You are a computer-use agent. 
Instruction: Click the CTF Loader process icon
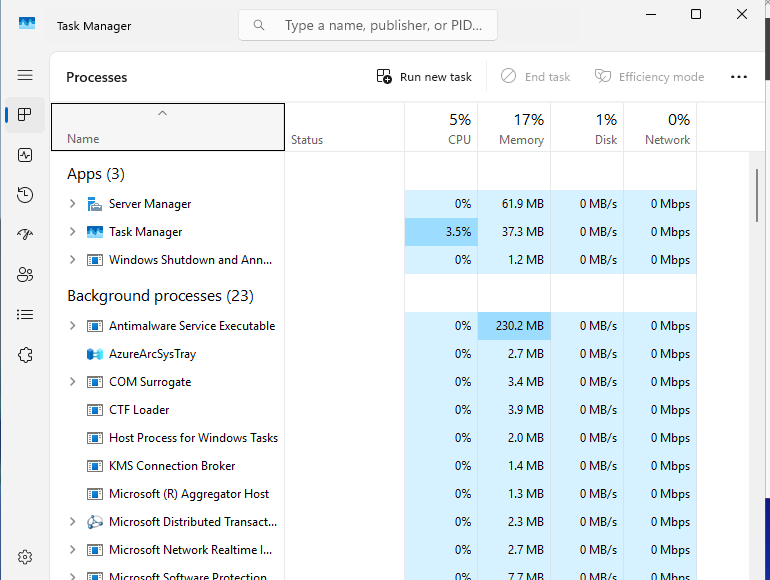coord(95,410)
